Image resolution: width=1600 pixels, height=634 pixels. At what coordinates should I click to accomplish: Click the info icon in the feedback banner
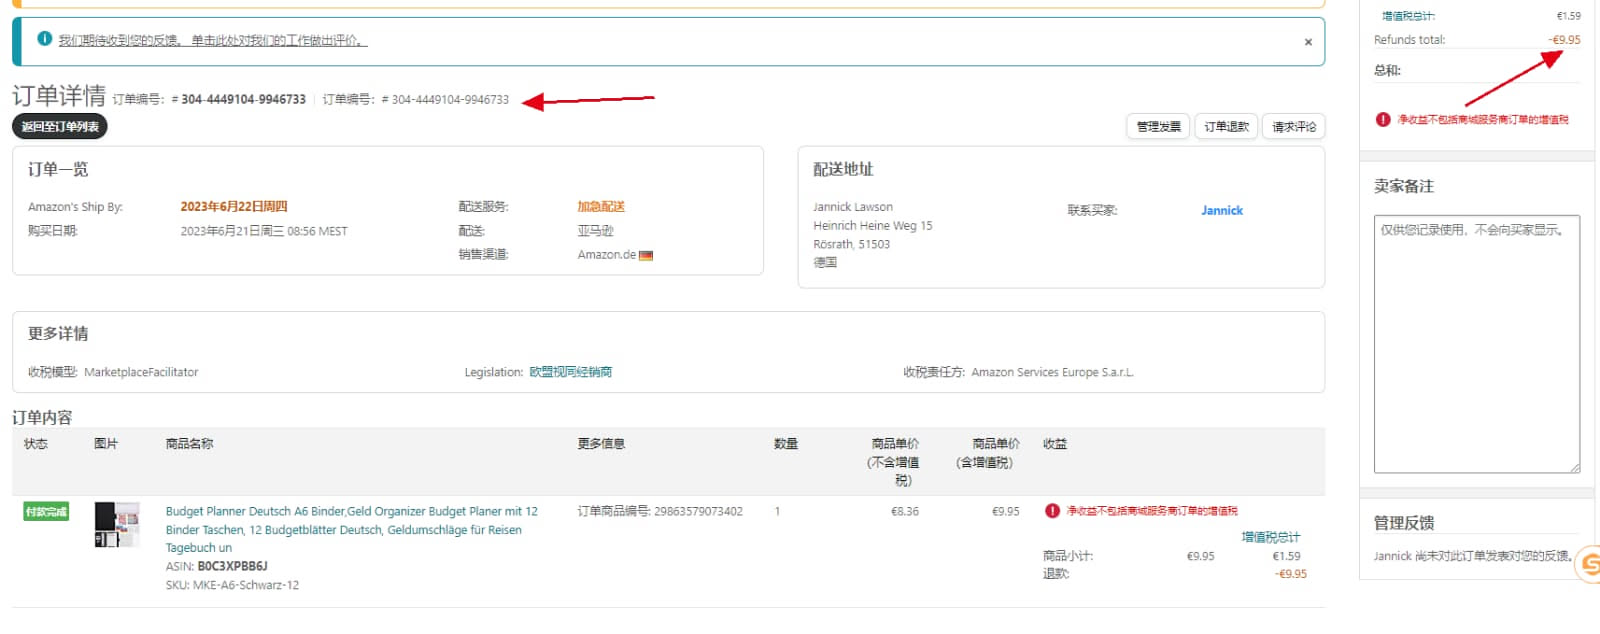pyautogui.click(x=44, y=39)
